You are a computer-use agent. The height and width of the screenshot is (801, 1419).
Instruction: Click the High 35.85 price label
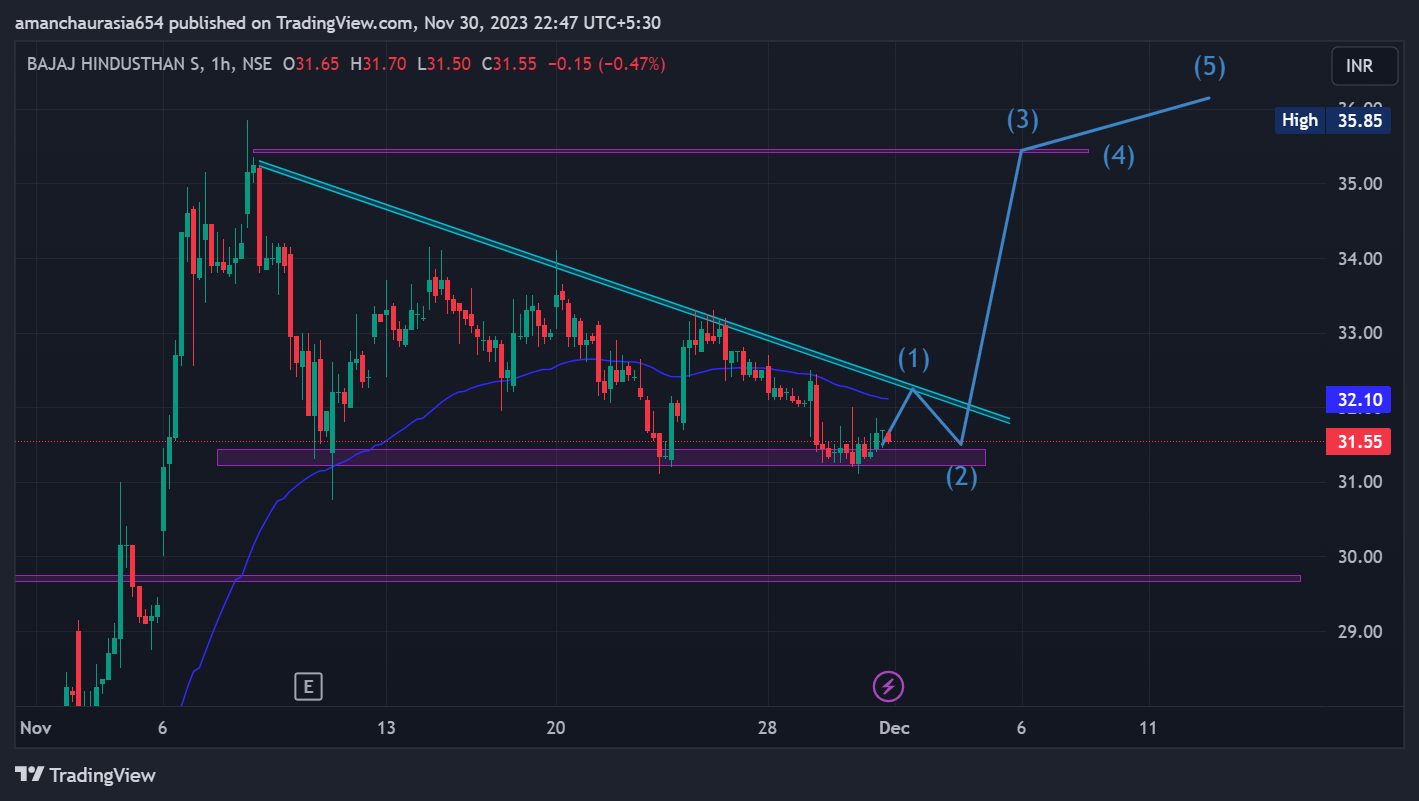1334,120
